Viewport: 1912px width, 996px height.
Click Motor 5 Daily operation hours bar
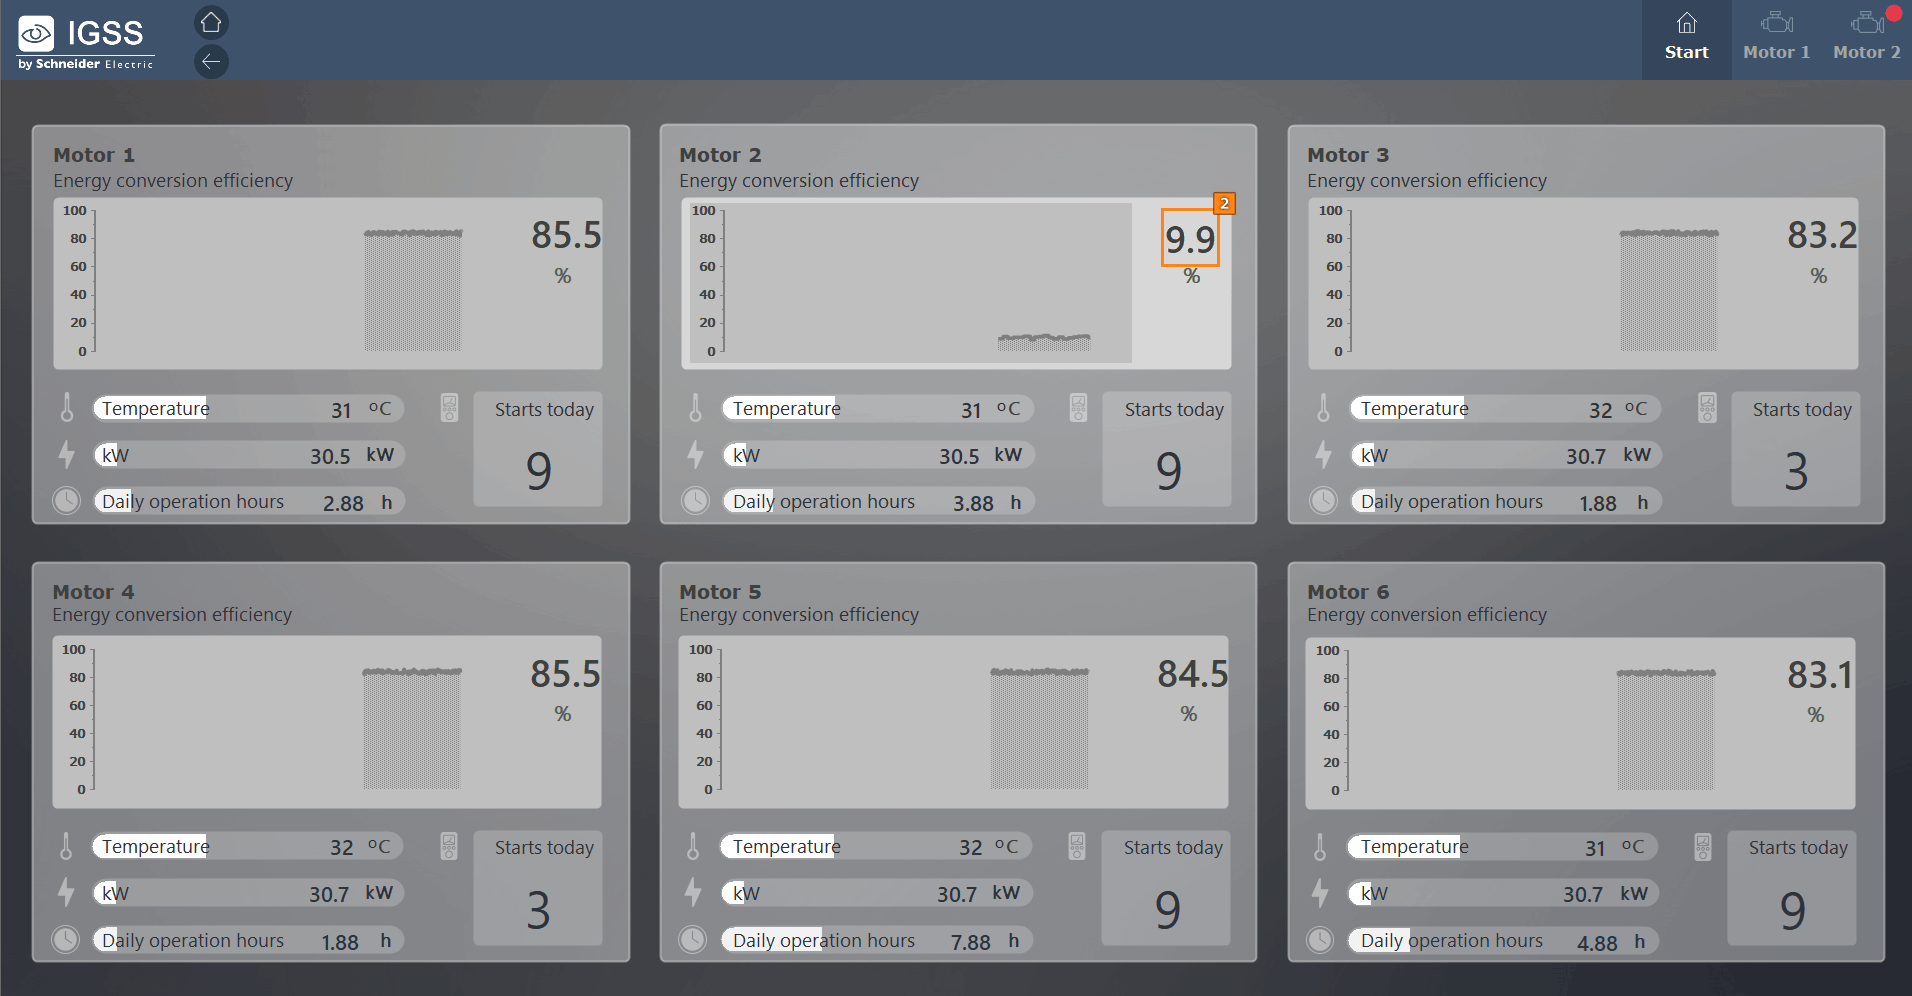[x=876, y=941]
